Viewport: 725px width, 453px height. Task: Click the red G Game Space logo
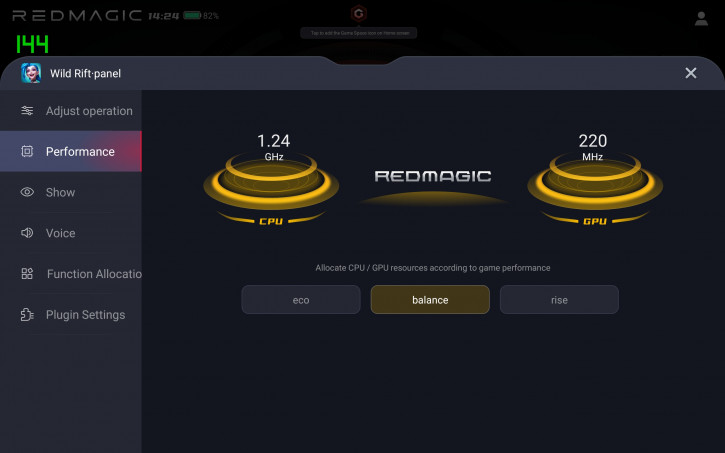point(359,14)
